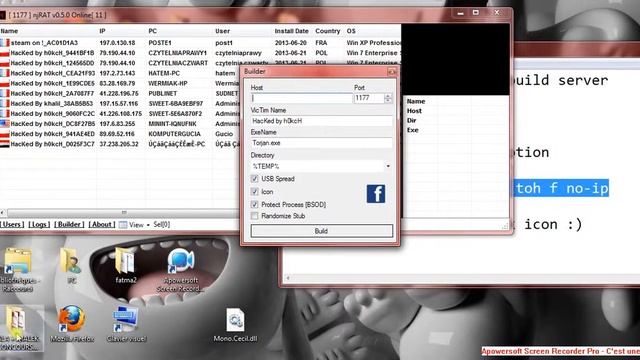Select the SWEET-5E6A870F2 PC cell
The width and height of the screenshot is (640, 360).
tap(175, 113)
